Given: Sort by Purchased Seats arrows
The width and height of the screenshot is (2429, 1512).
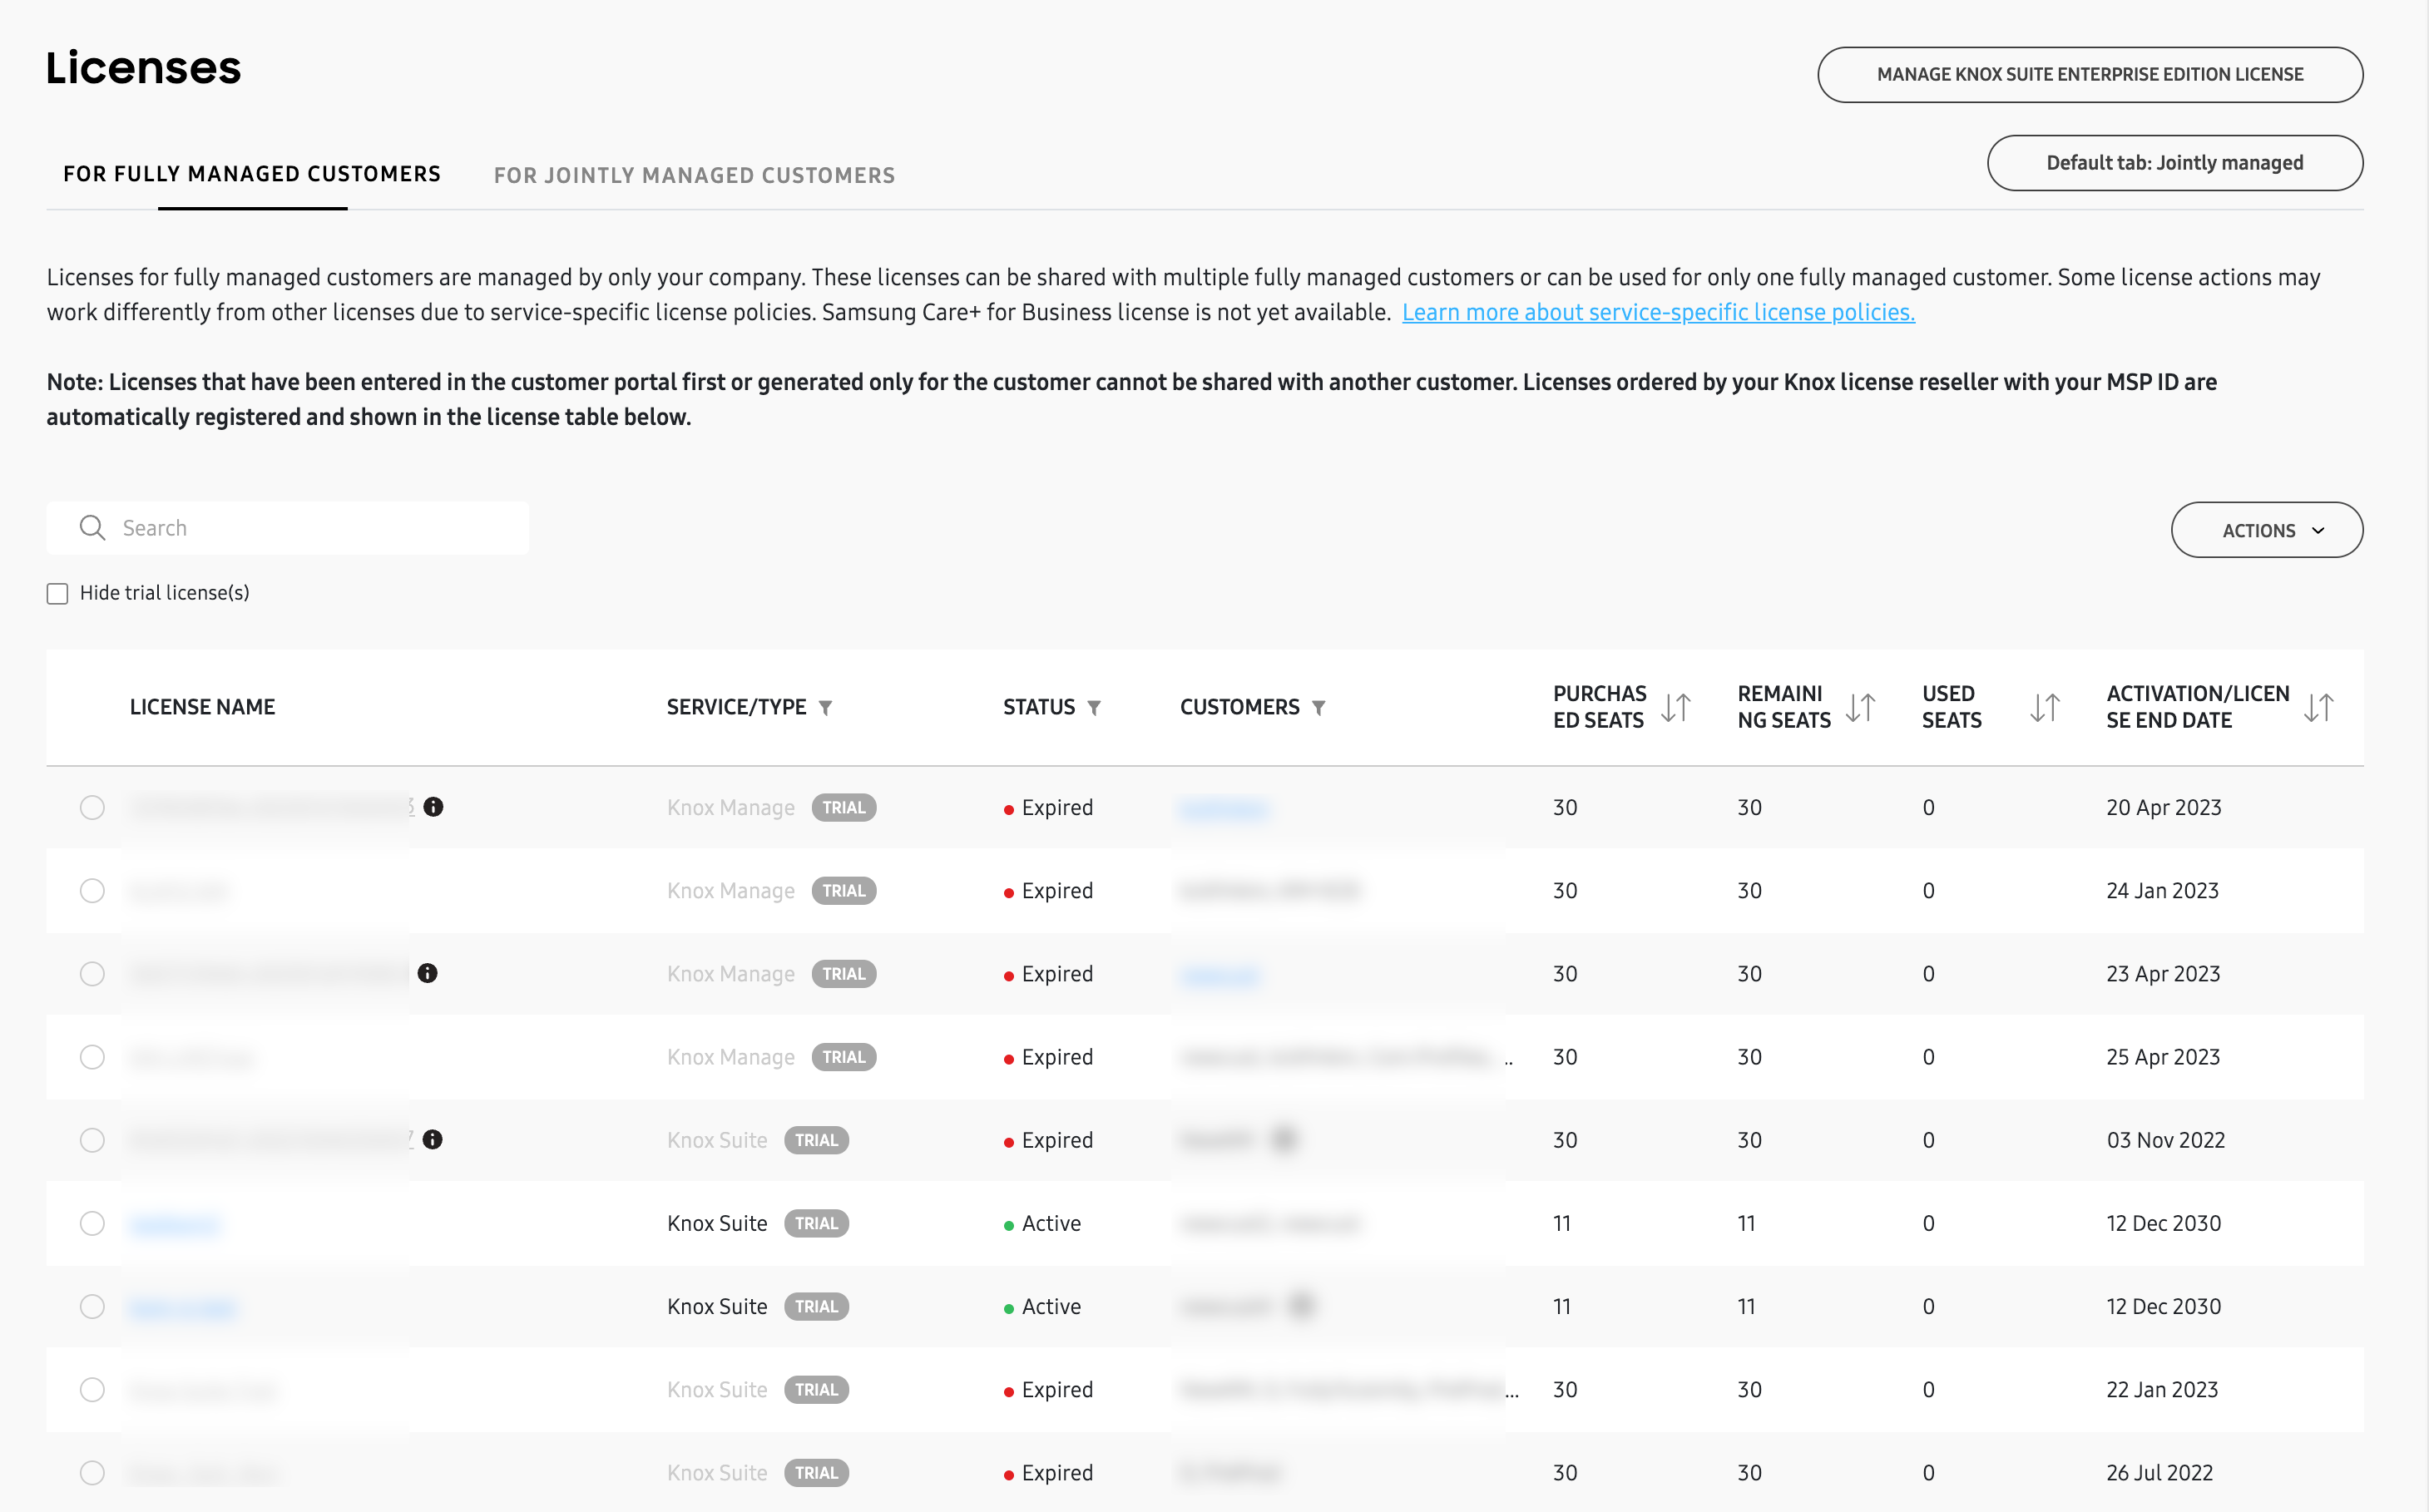Looking at the screenshot, I should 1676,708.
